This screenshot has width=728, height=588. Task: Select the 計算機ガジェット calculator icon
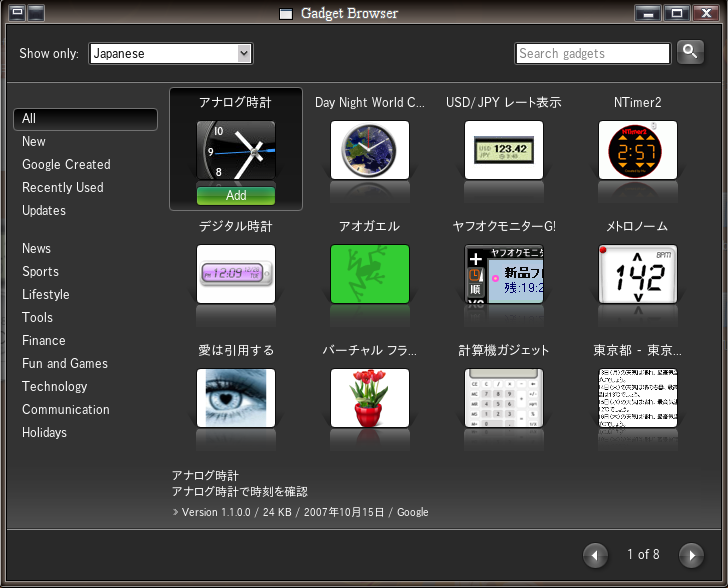pyautogui.click(x=504, y=398)
